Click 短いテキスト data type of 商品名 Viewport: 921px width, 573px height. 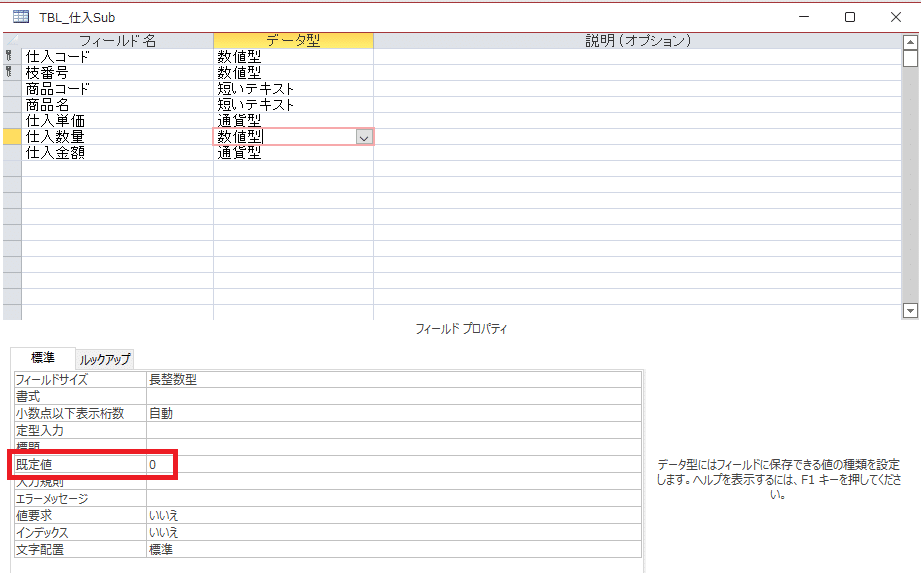pos(293,105)
